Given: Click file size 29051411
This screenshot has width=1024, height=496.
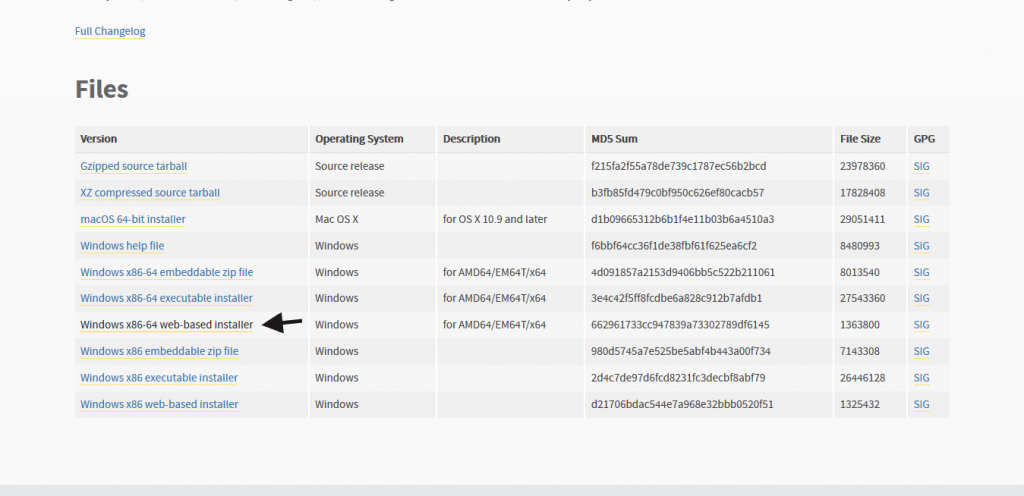Looking at the screenshot, I should tap(863, 219).
